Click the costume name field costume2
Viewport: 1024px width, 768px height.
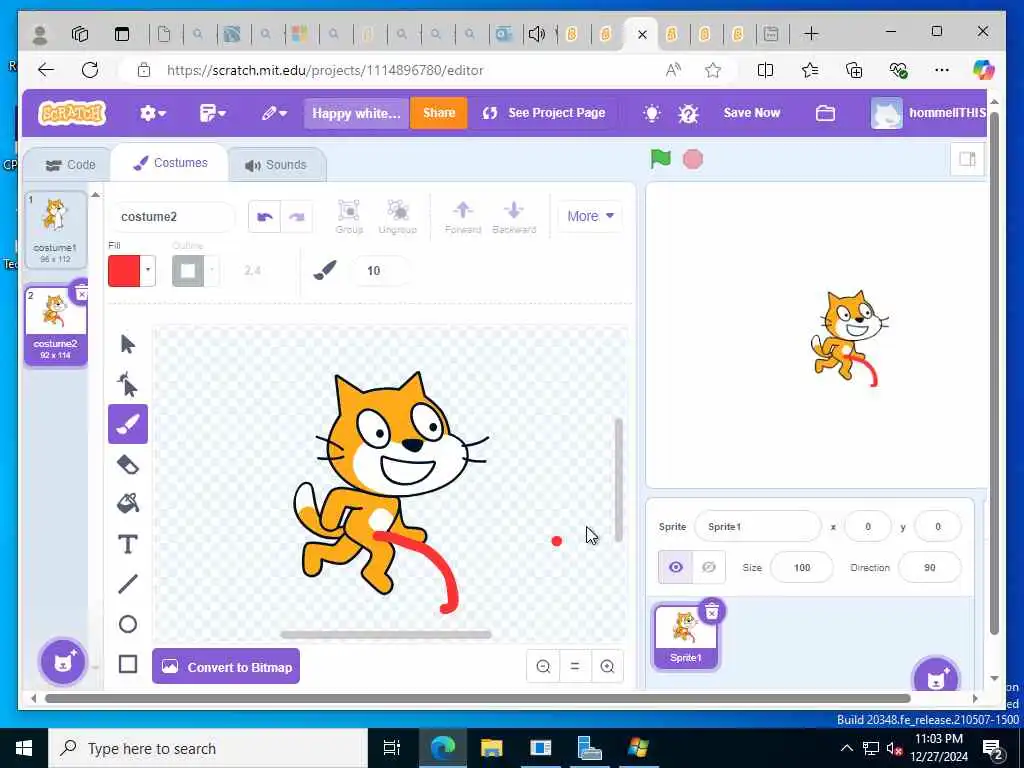point(172,217)
